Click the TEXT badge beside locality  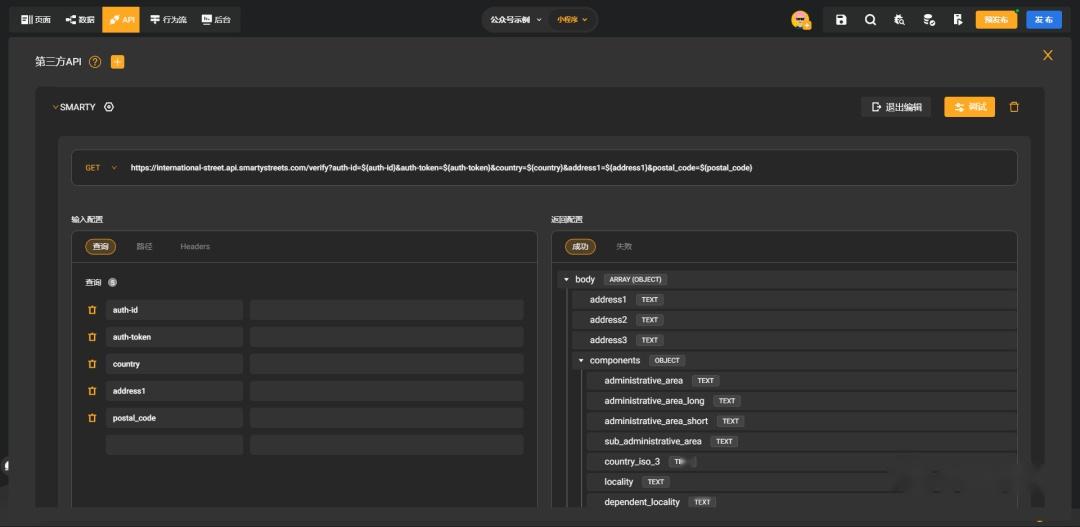coord(656,482)
